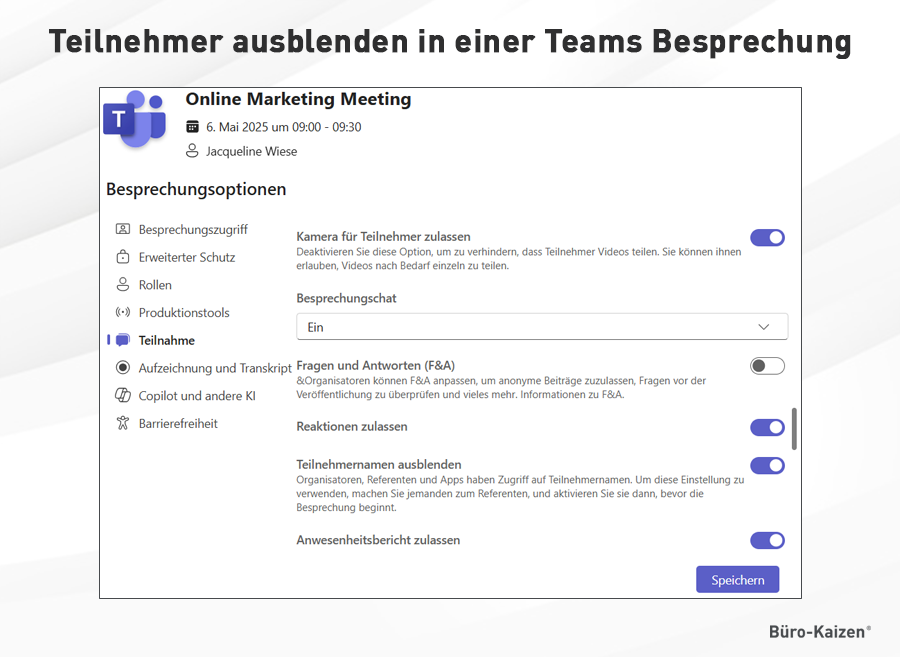This screenshot has height=657, width=900.
Task: Switch to Aufzeichnung und Transkript
Action: click(x=204, y=368)
